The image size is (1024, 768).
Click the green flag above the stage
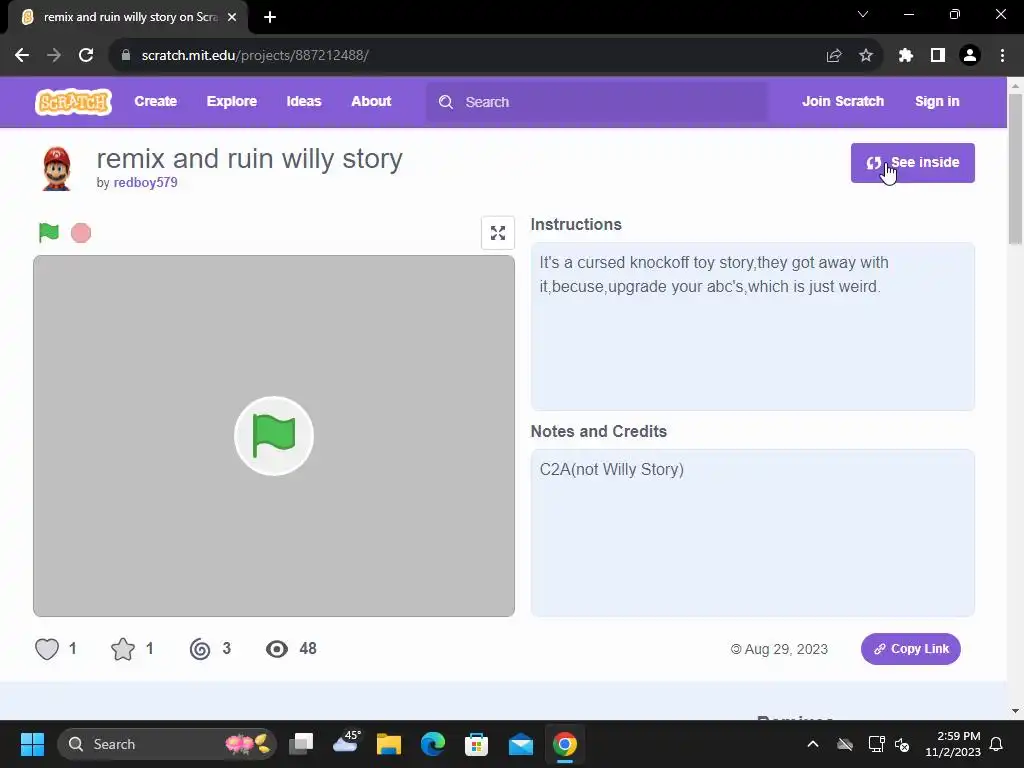tap(49, 232)
